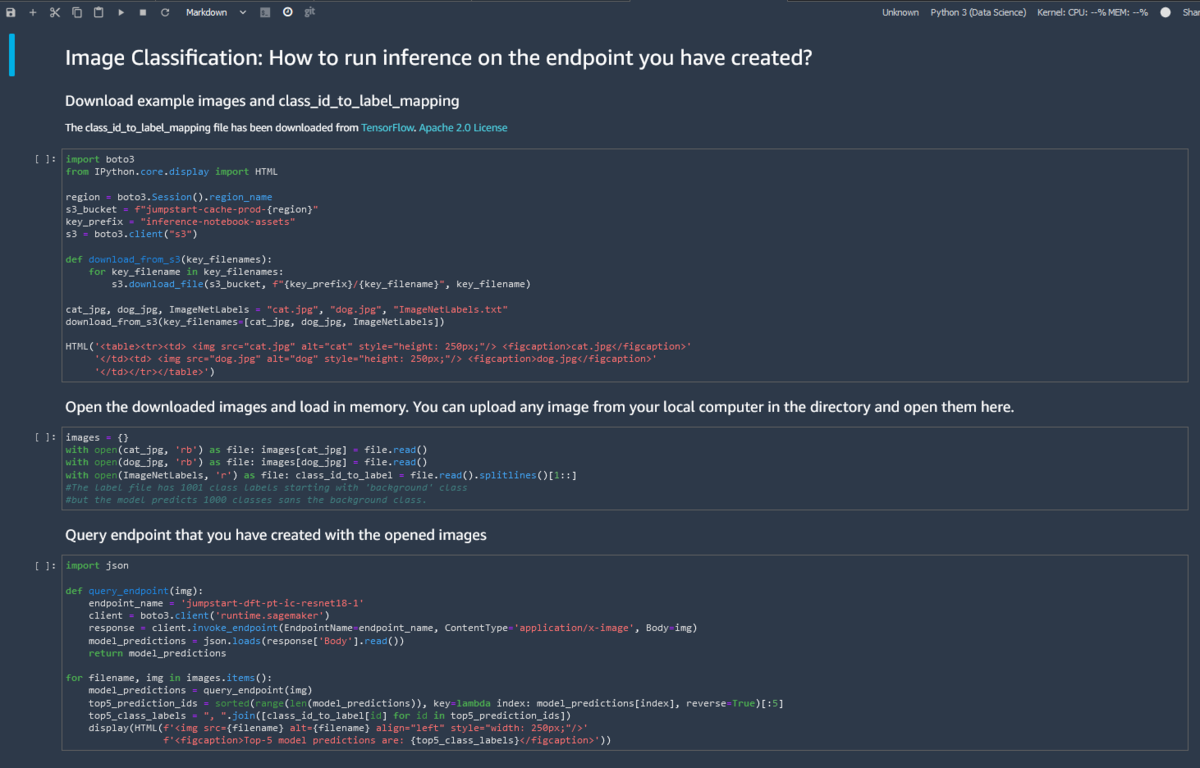Screen dimensions: 1200x768
Task: Collapse the title cell using its blue bar
Action: [12, 55]
